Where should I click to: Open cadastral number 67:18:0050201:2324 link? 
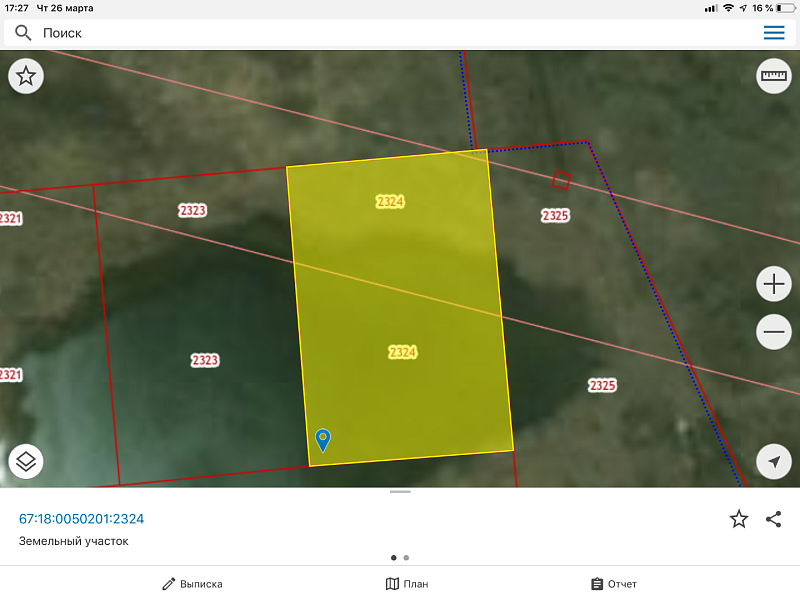coord(82,518)
